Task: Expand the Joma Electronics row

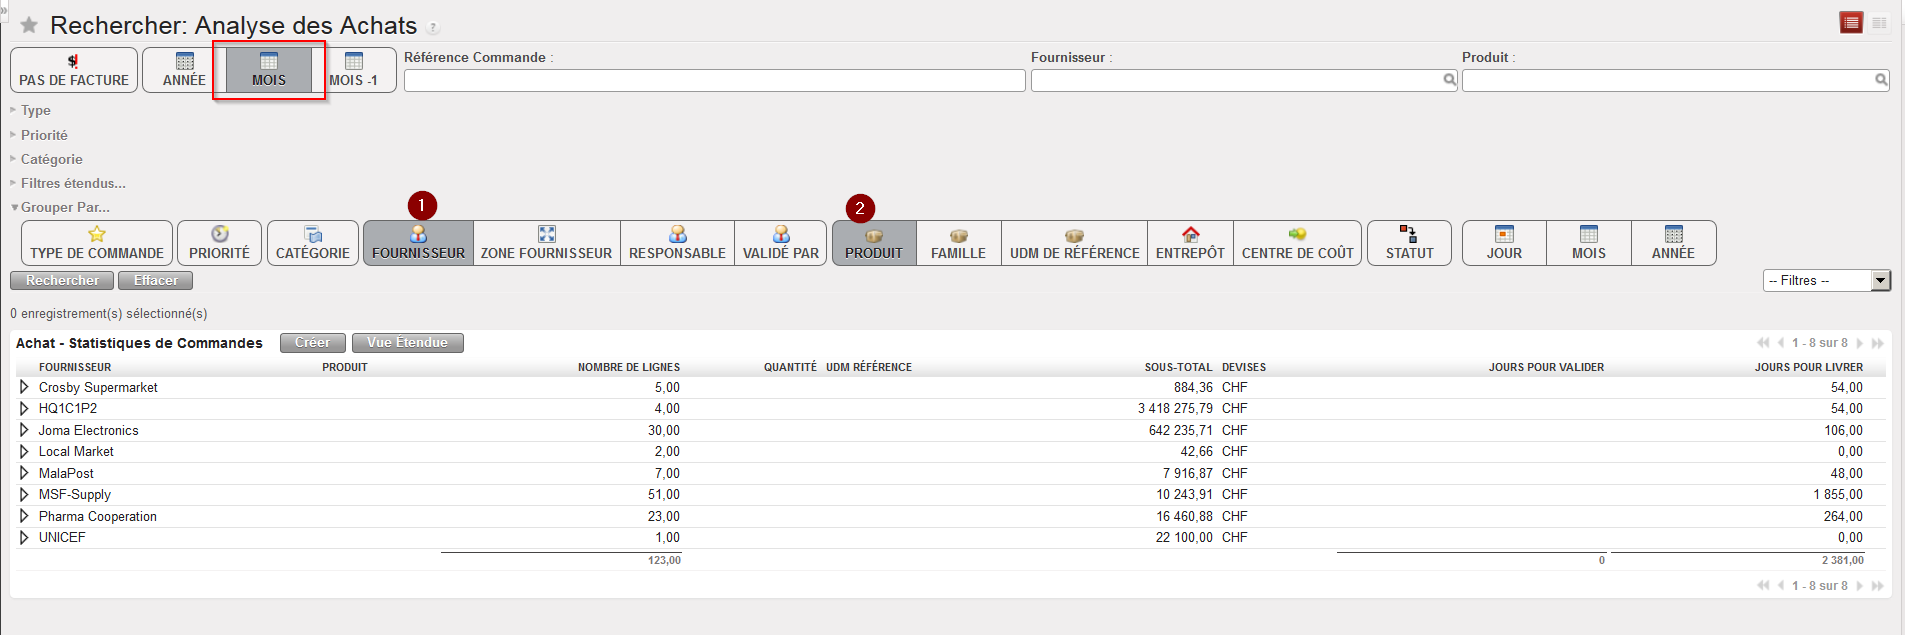Action: pyautogui.click(x=24, y=430)
